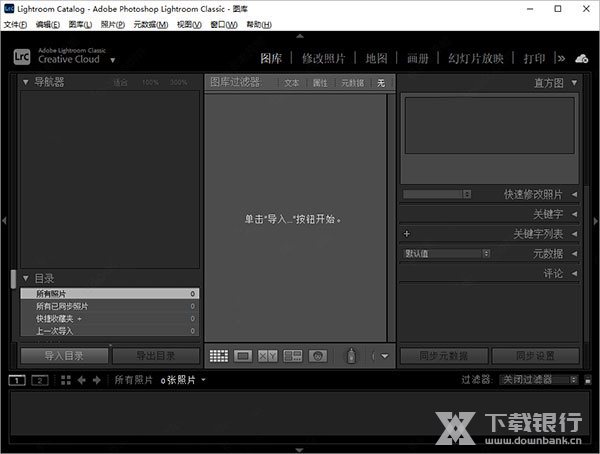Switch to the 图库 module
The height and width of the screenshot is (454, 600).
271,59
